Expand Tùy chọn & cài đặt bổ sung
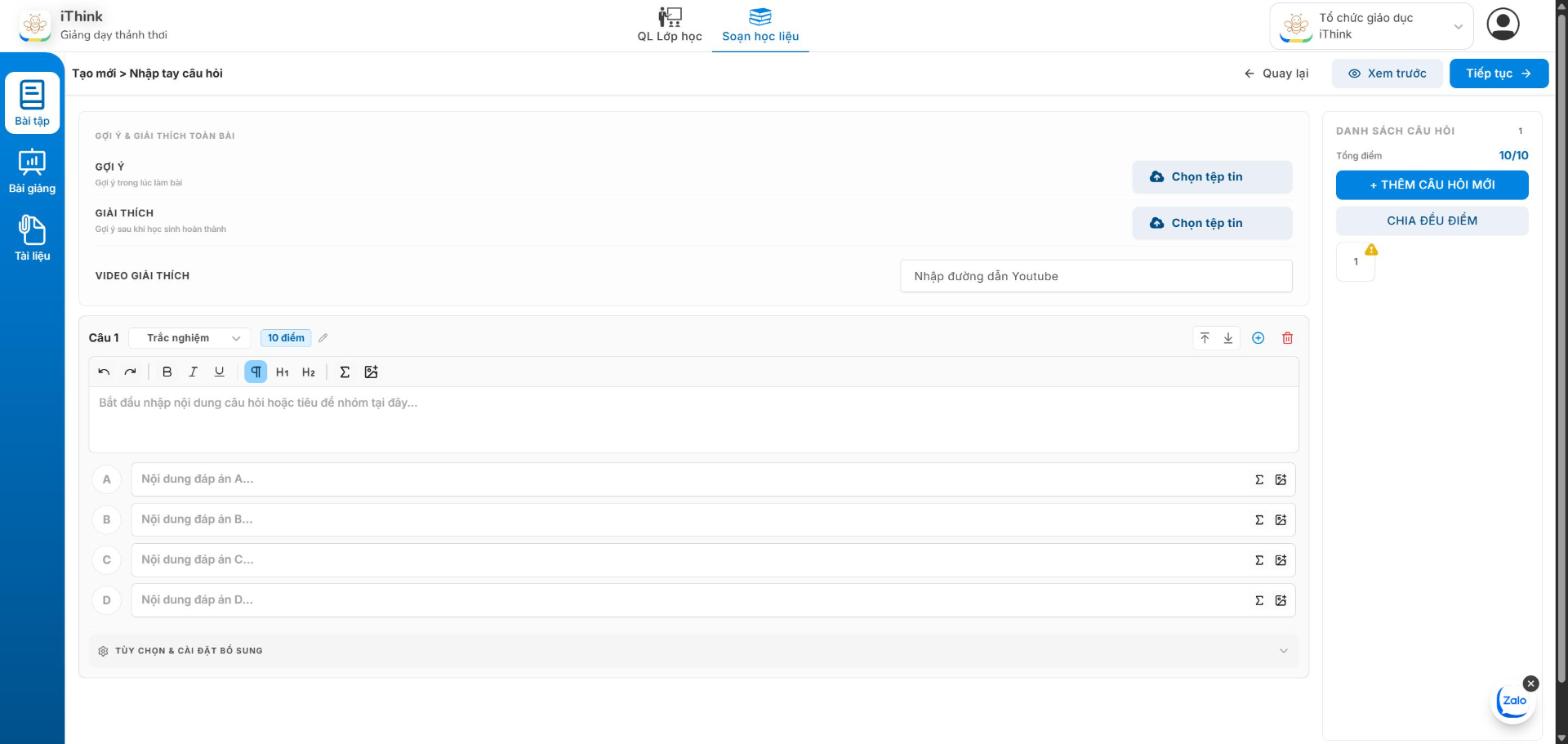 point(694,651)
